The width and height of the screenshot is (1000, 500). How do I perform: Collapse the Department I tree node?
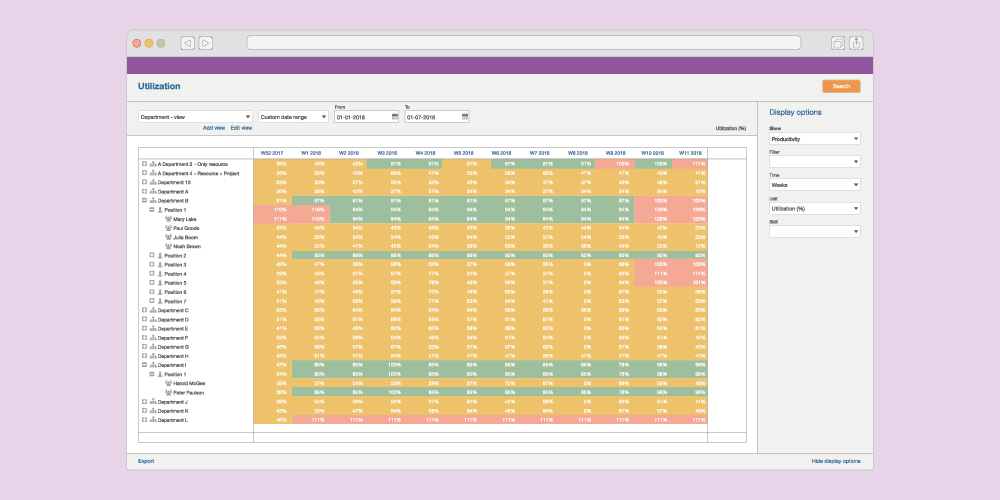[144, 365]
